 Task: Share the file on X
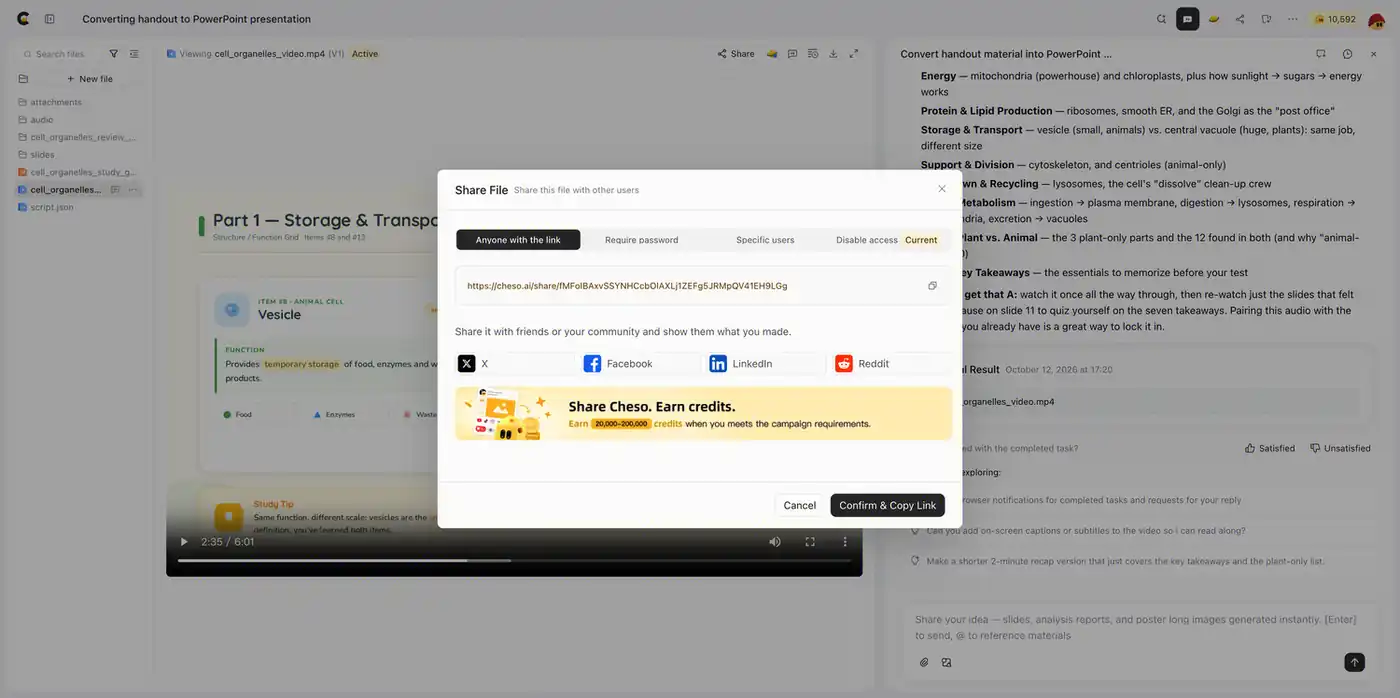click(516, 364)
